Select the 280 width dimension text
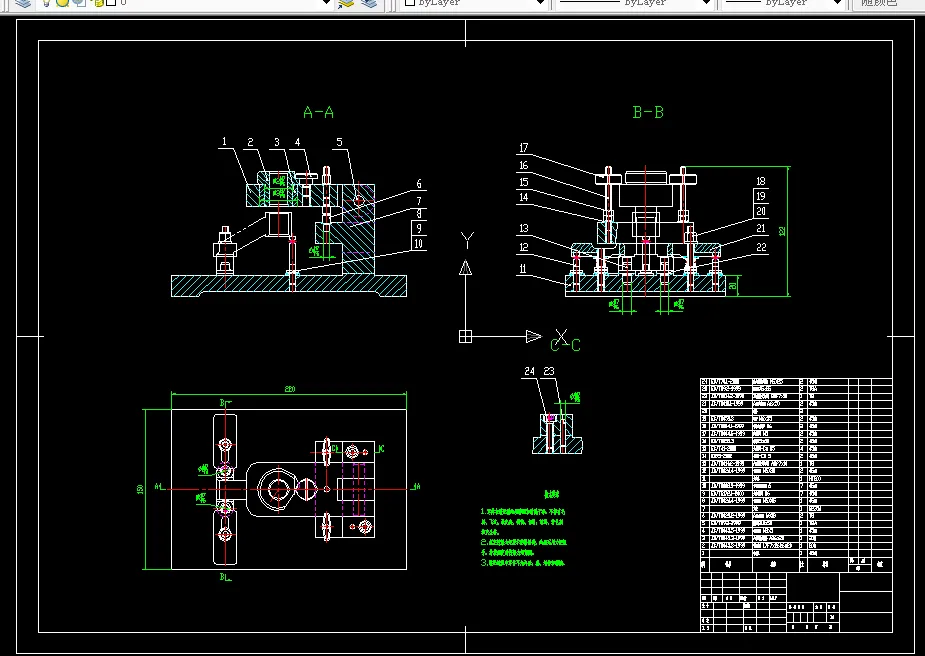The image size is (925, 656). tap(290, 389)
